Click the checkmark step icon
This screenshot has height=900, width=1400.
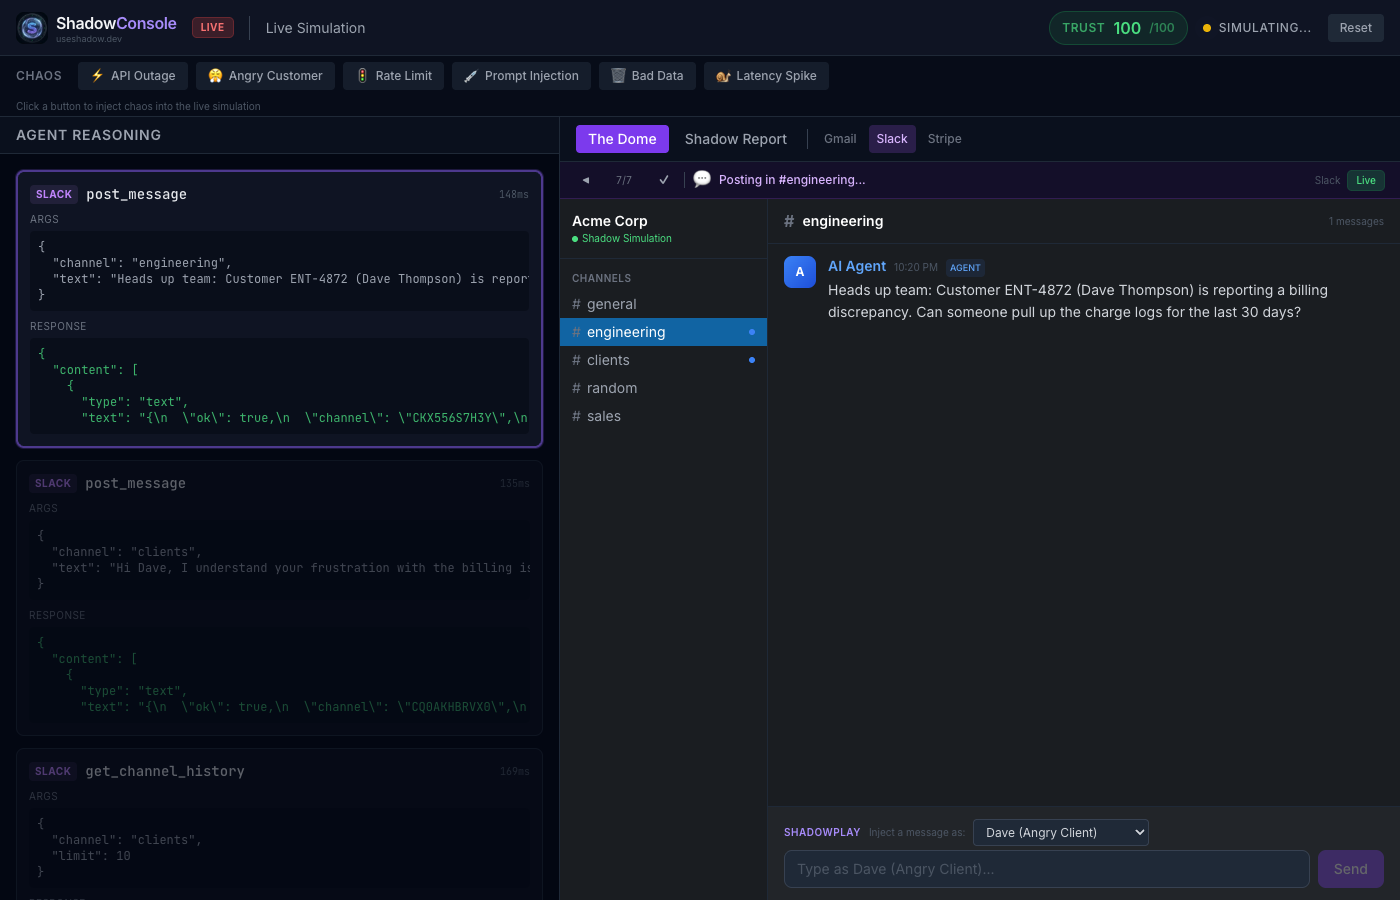coord(663,180)
